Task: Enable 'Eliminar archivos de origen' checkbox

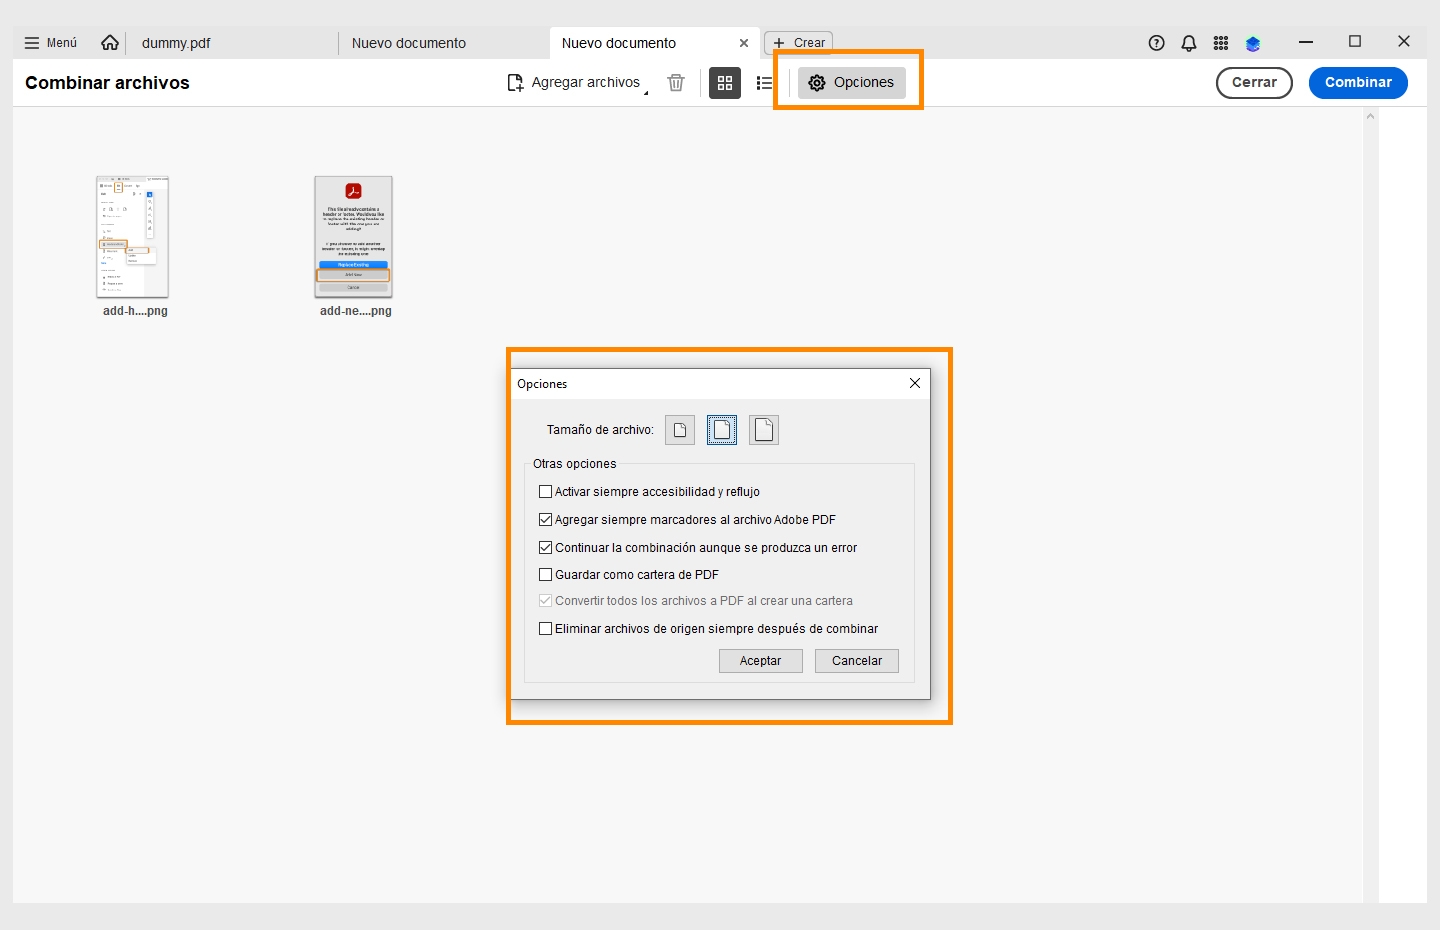Action: [x=546, y=629]
